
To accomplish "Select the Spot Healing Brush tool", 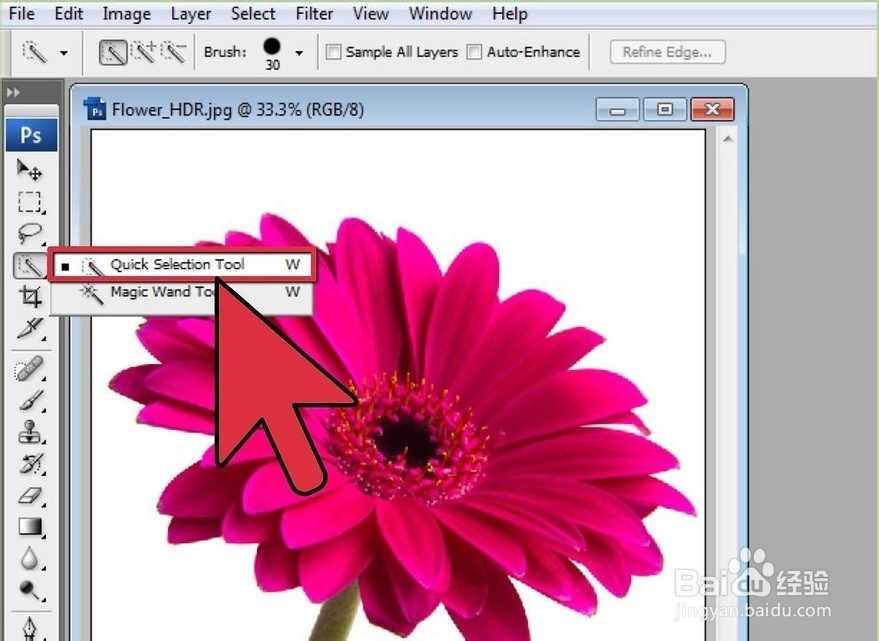I will click(x=29, y=370).
